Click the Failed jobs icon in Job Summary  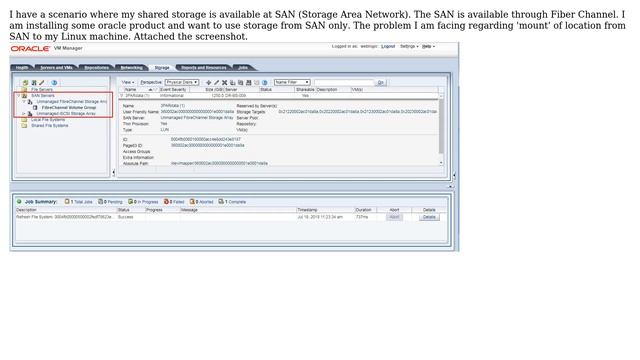166,202
